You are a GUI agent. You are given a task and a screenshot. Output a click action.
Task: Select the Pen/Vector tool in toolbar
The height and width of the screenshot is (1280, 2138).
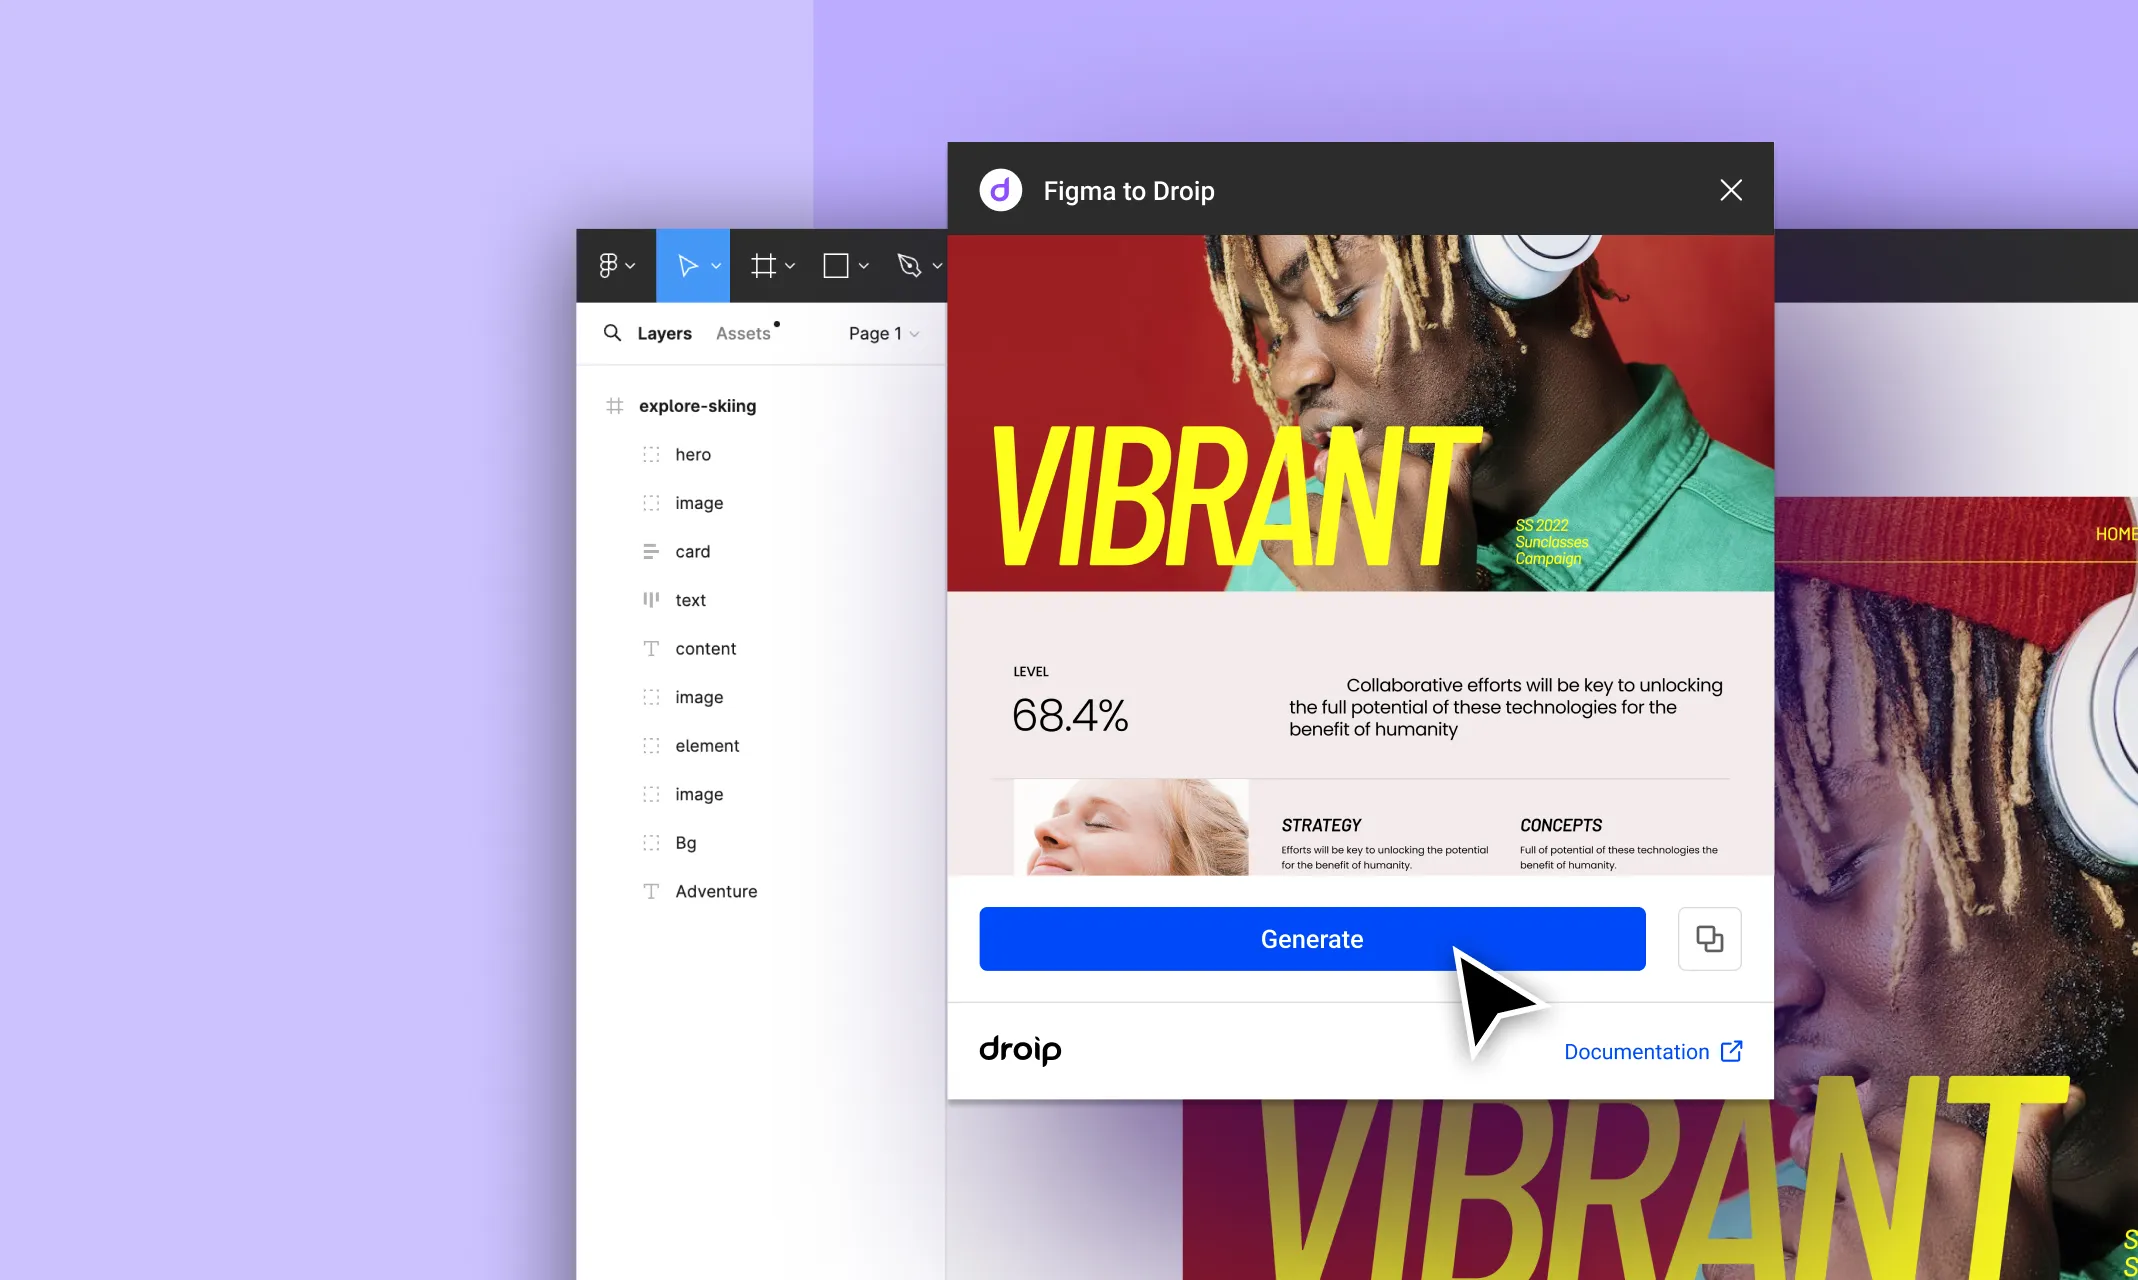click(x=910, y=264)
